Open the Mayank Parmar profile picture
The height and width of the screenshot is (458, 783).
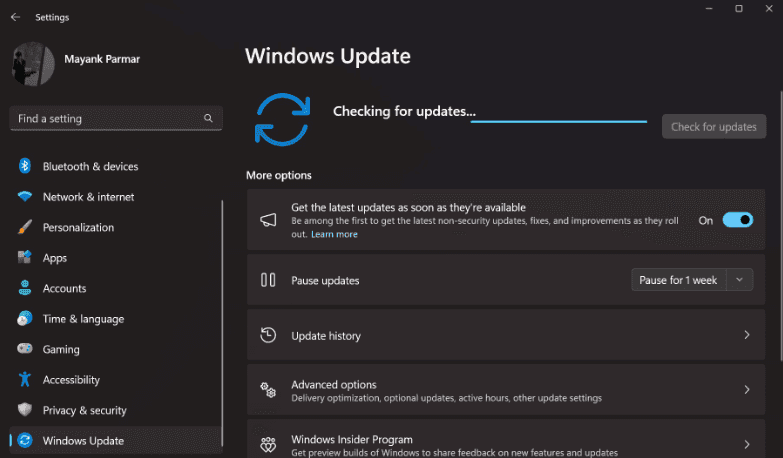click(33, 64)
